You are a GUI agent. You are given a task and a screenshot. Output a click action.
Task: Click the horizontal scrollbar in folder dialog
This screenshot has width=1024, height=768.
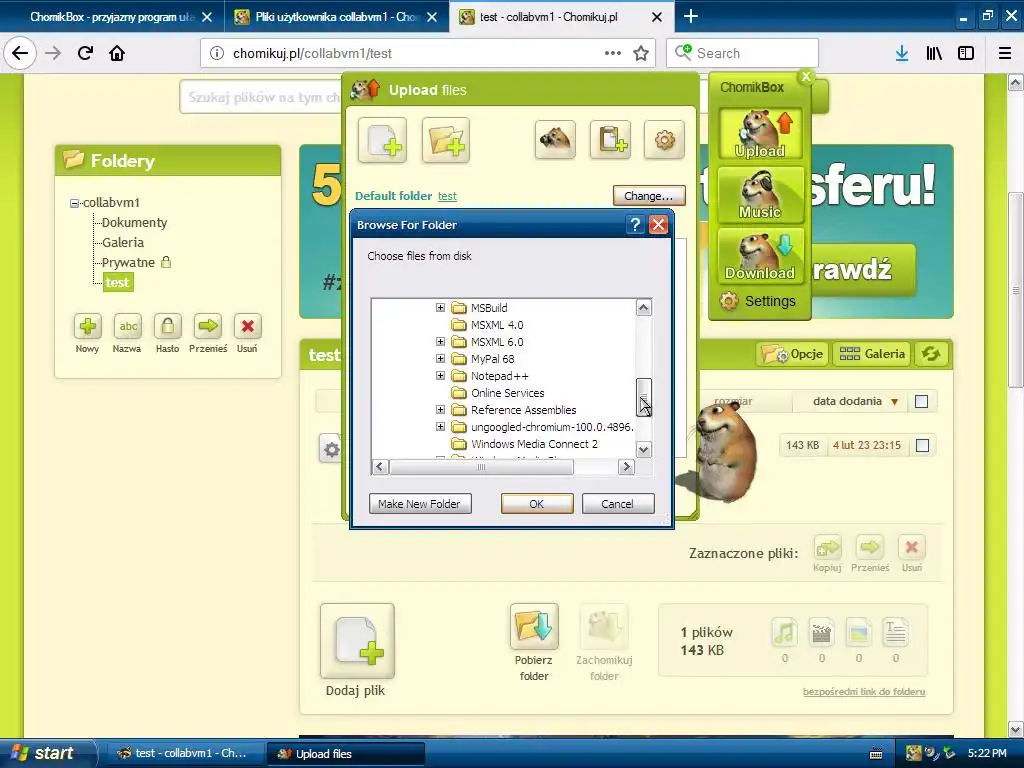pyautogui.click(x=482, y=467)
